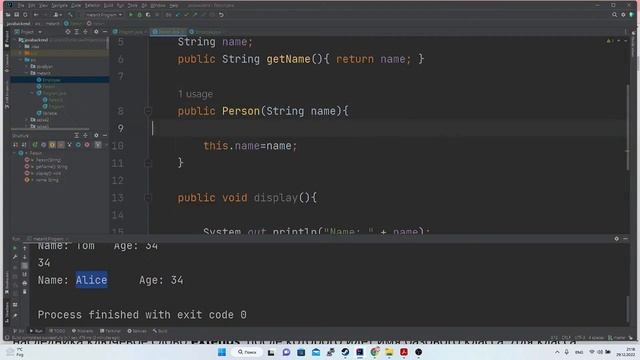Open the Navigate menu
640x360 pixels.
tap(59, 6)
